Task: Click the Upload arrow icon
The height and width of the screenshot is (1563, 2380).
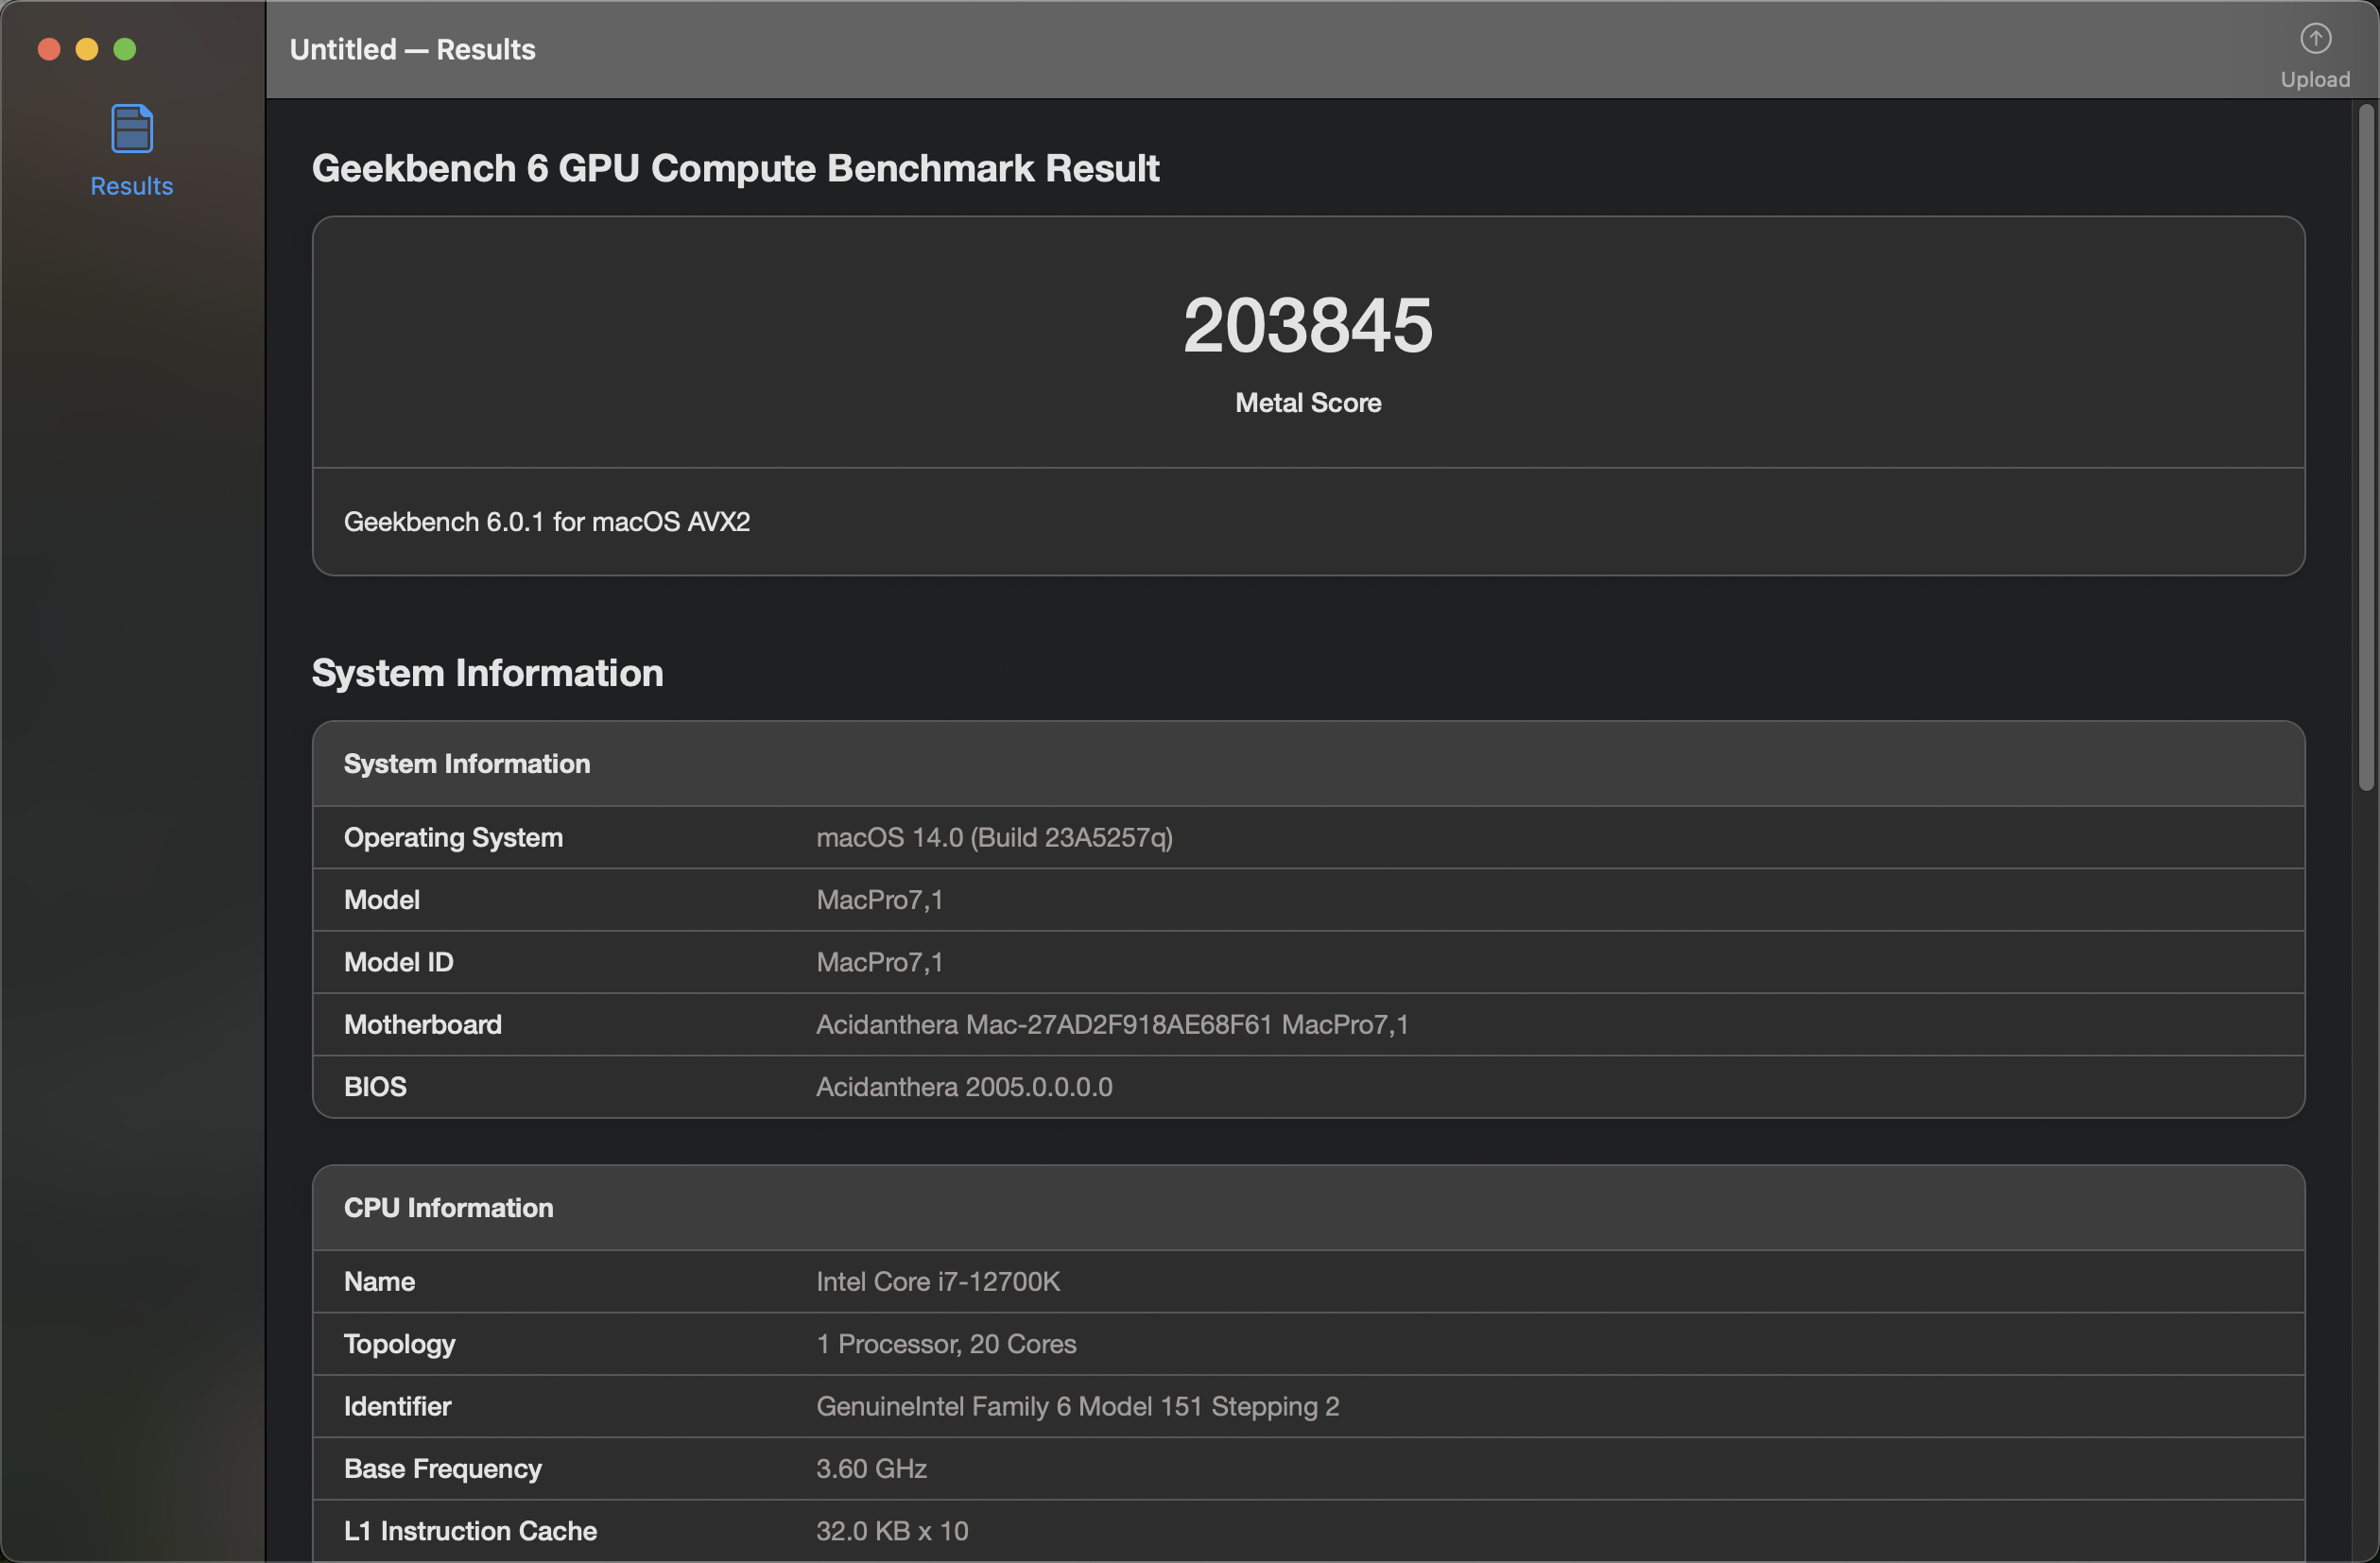Action: coord(2314,39)
